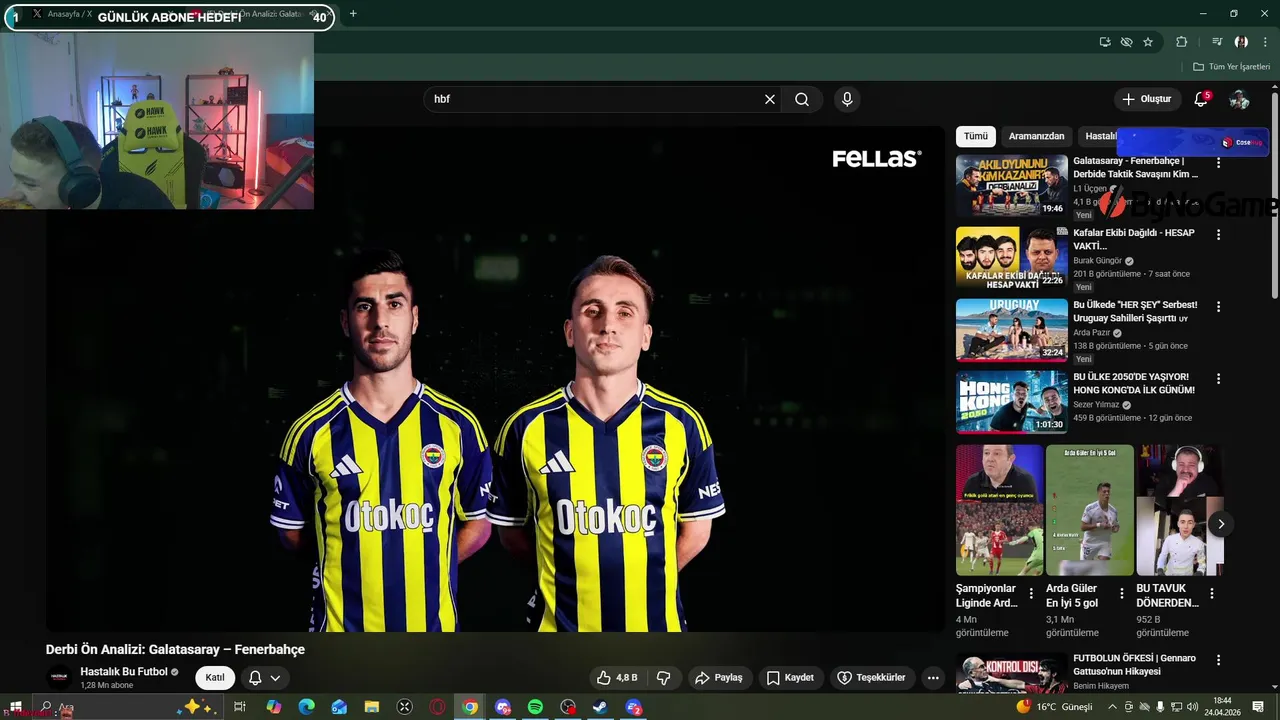Open Burak Güngör channel name
The height and width of the screenshot is (720, 1280).
tap(1097, 261)
